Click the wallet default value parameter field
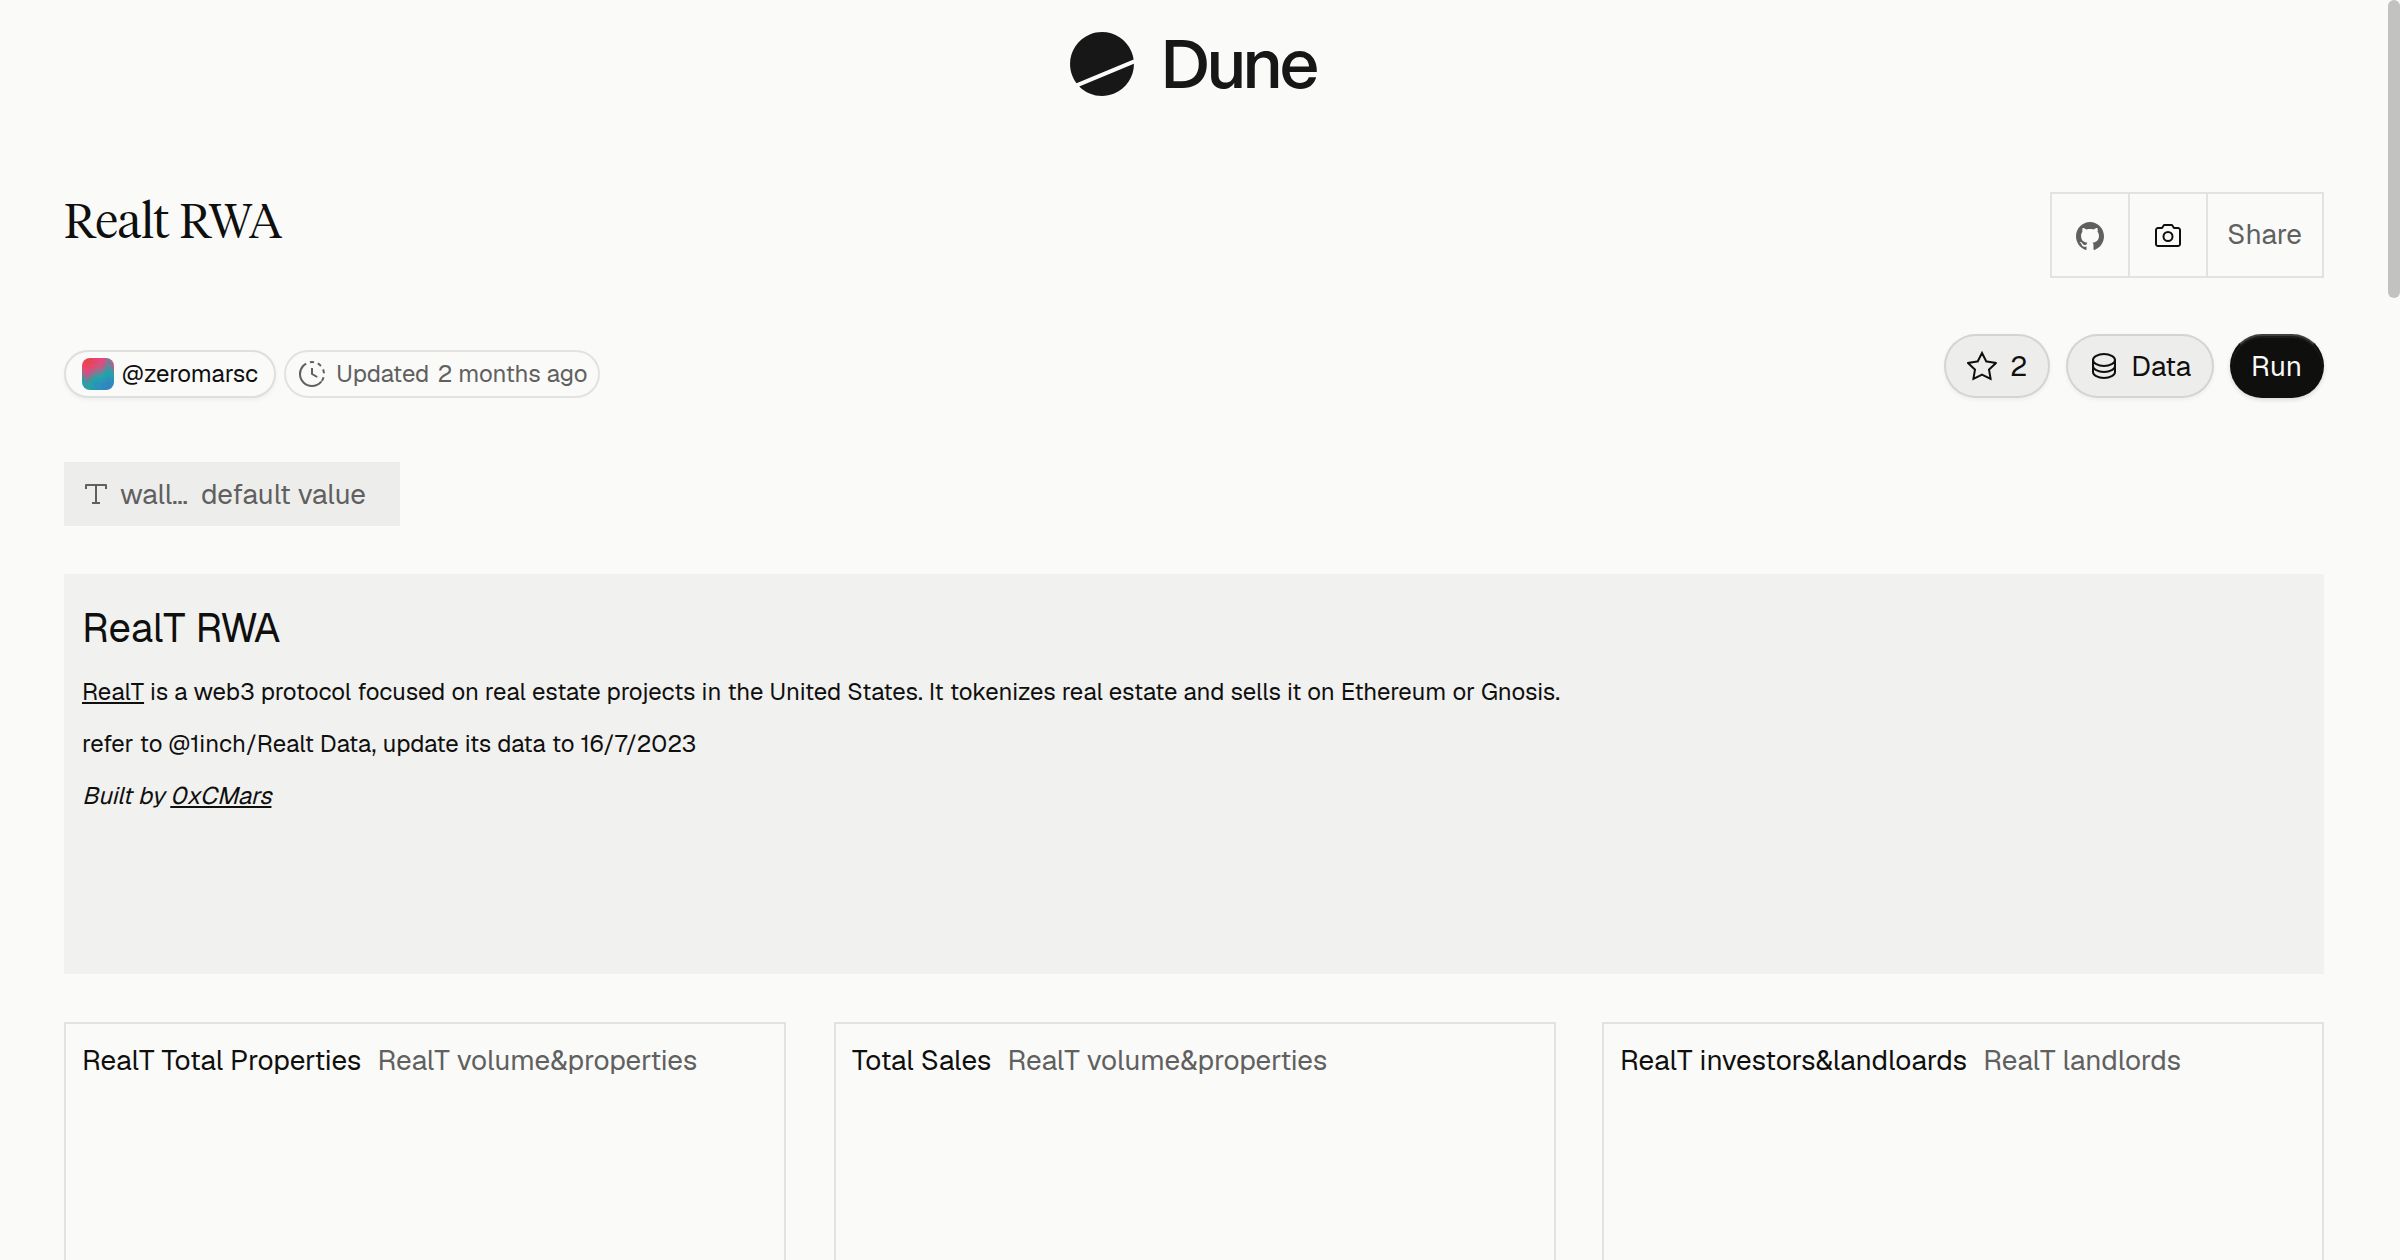Screen dimensions: 2400x1260 coord(232,494)
